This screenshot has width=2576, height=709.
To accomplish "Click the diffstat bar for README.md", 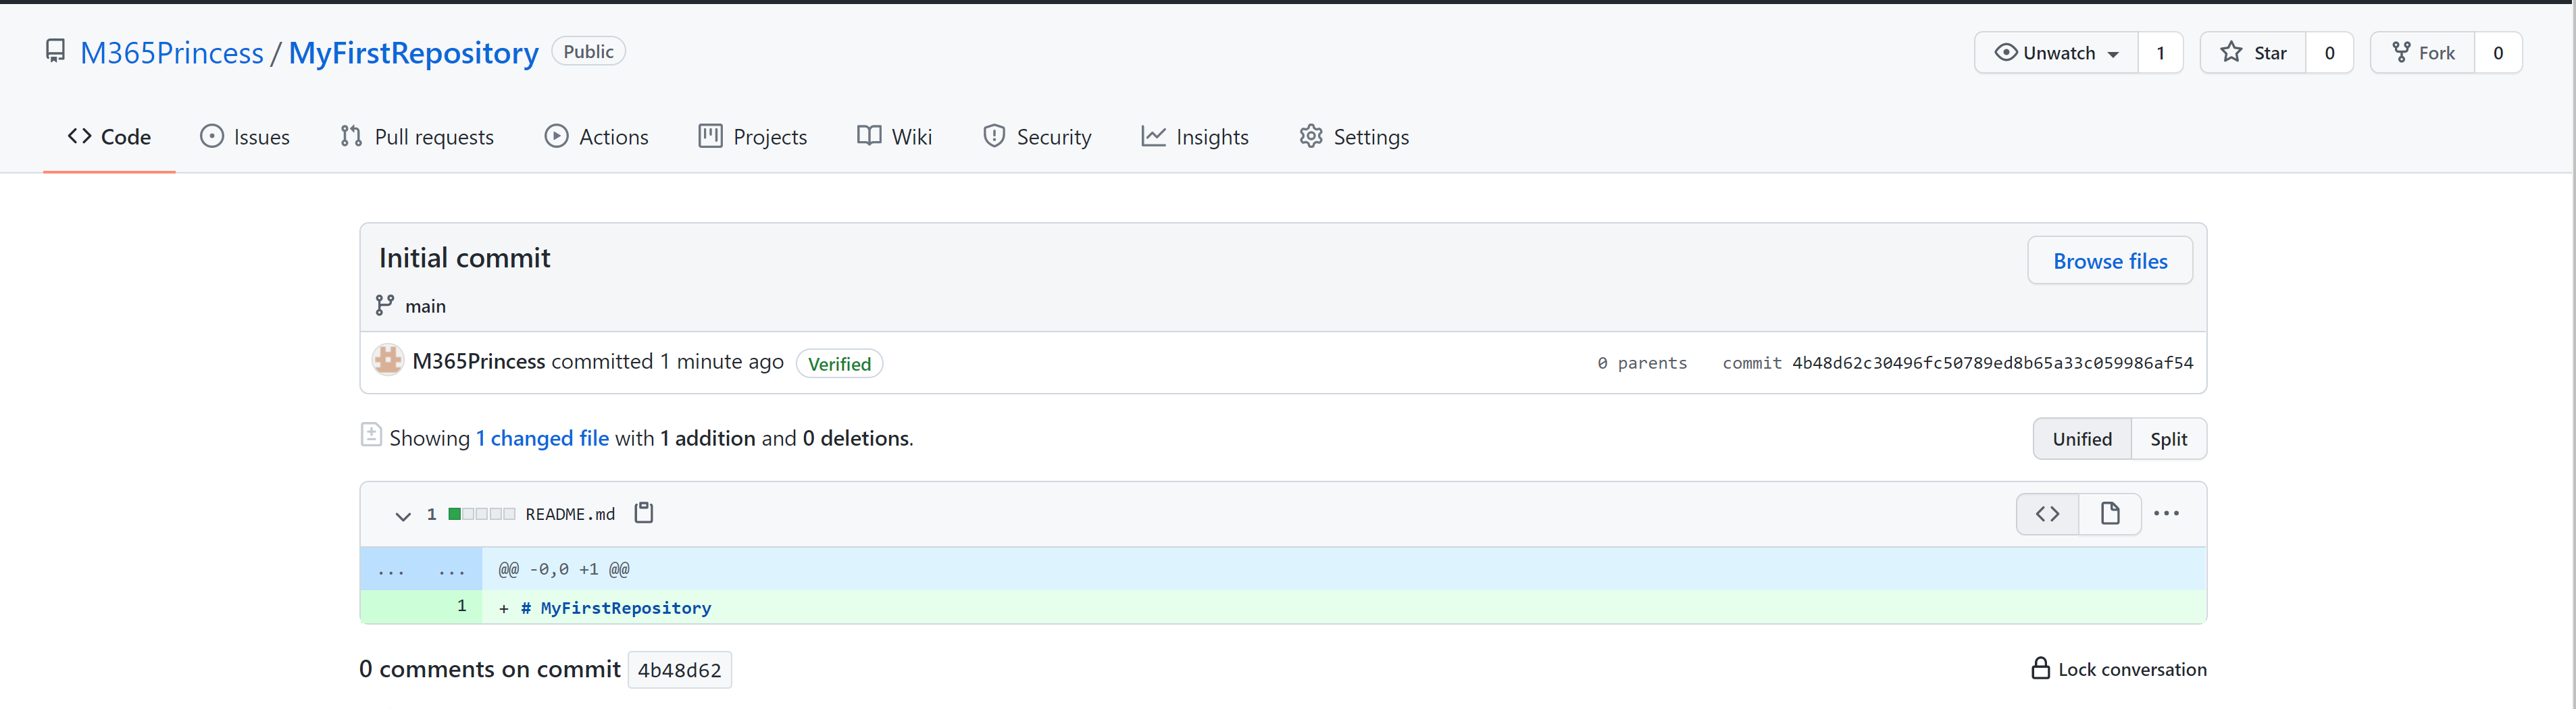I will tap(482, 514).
